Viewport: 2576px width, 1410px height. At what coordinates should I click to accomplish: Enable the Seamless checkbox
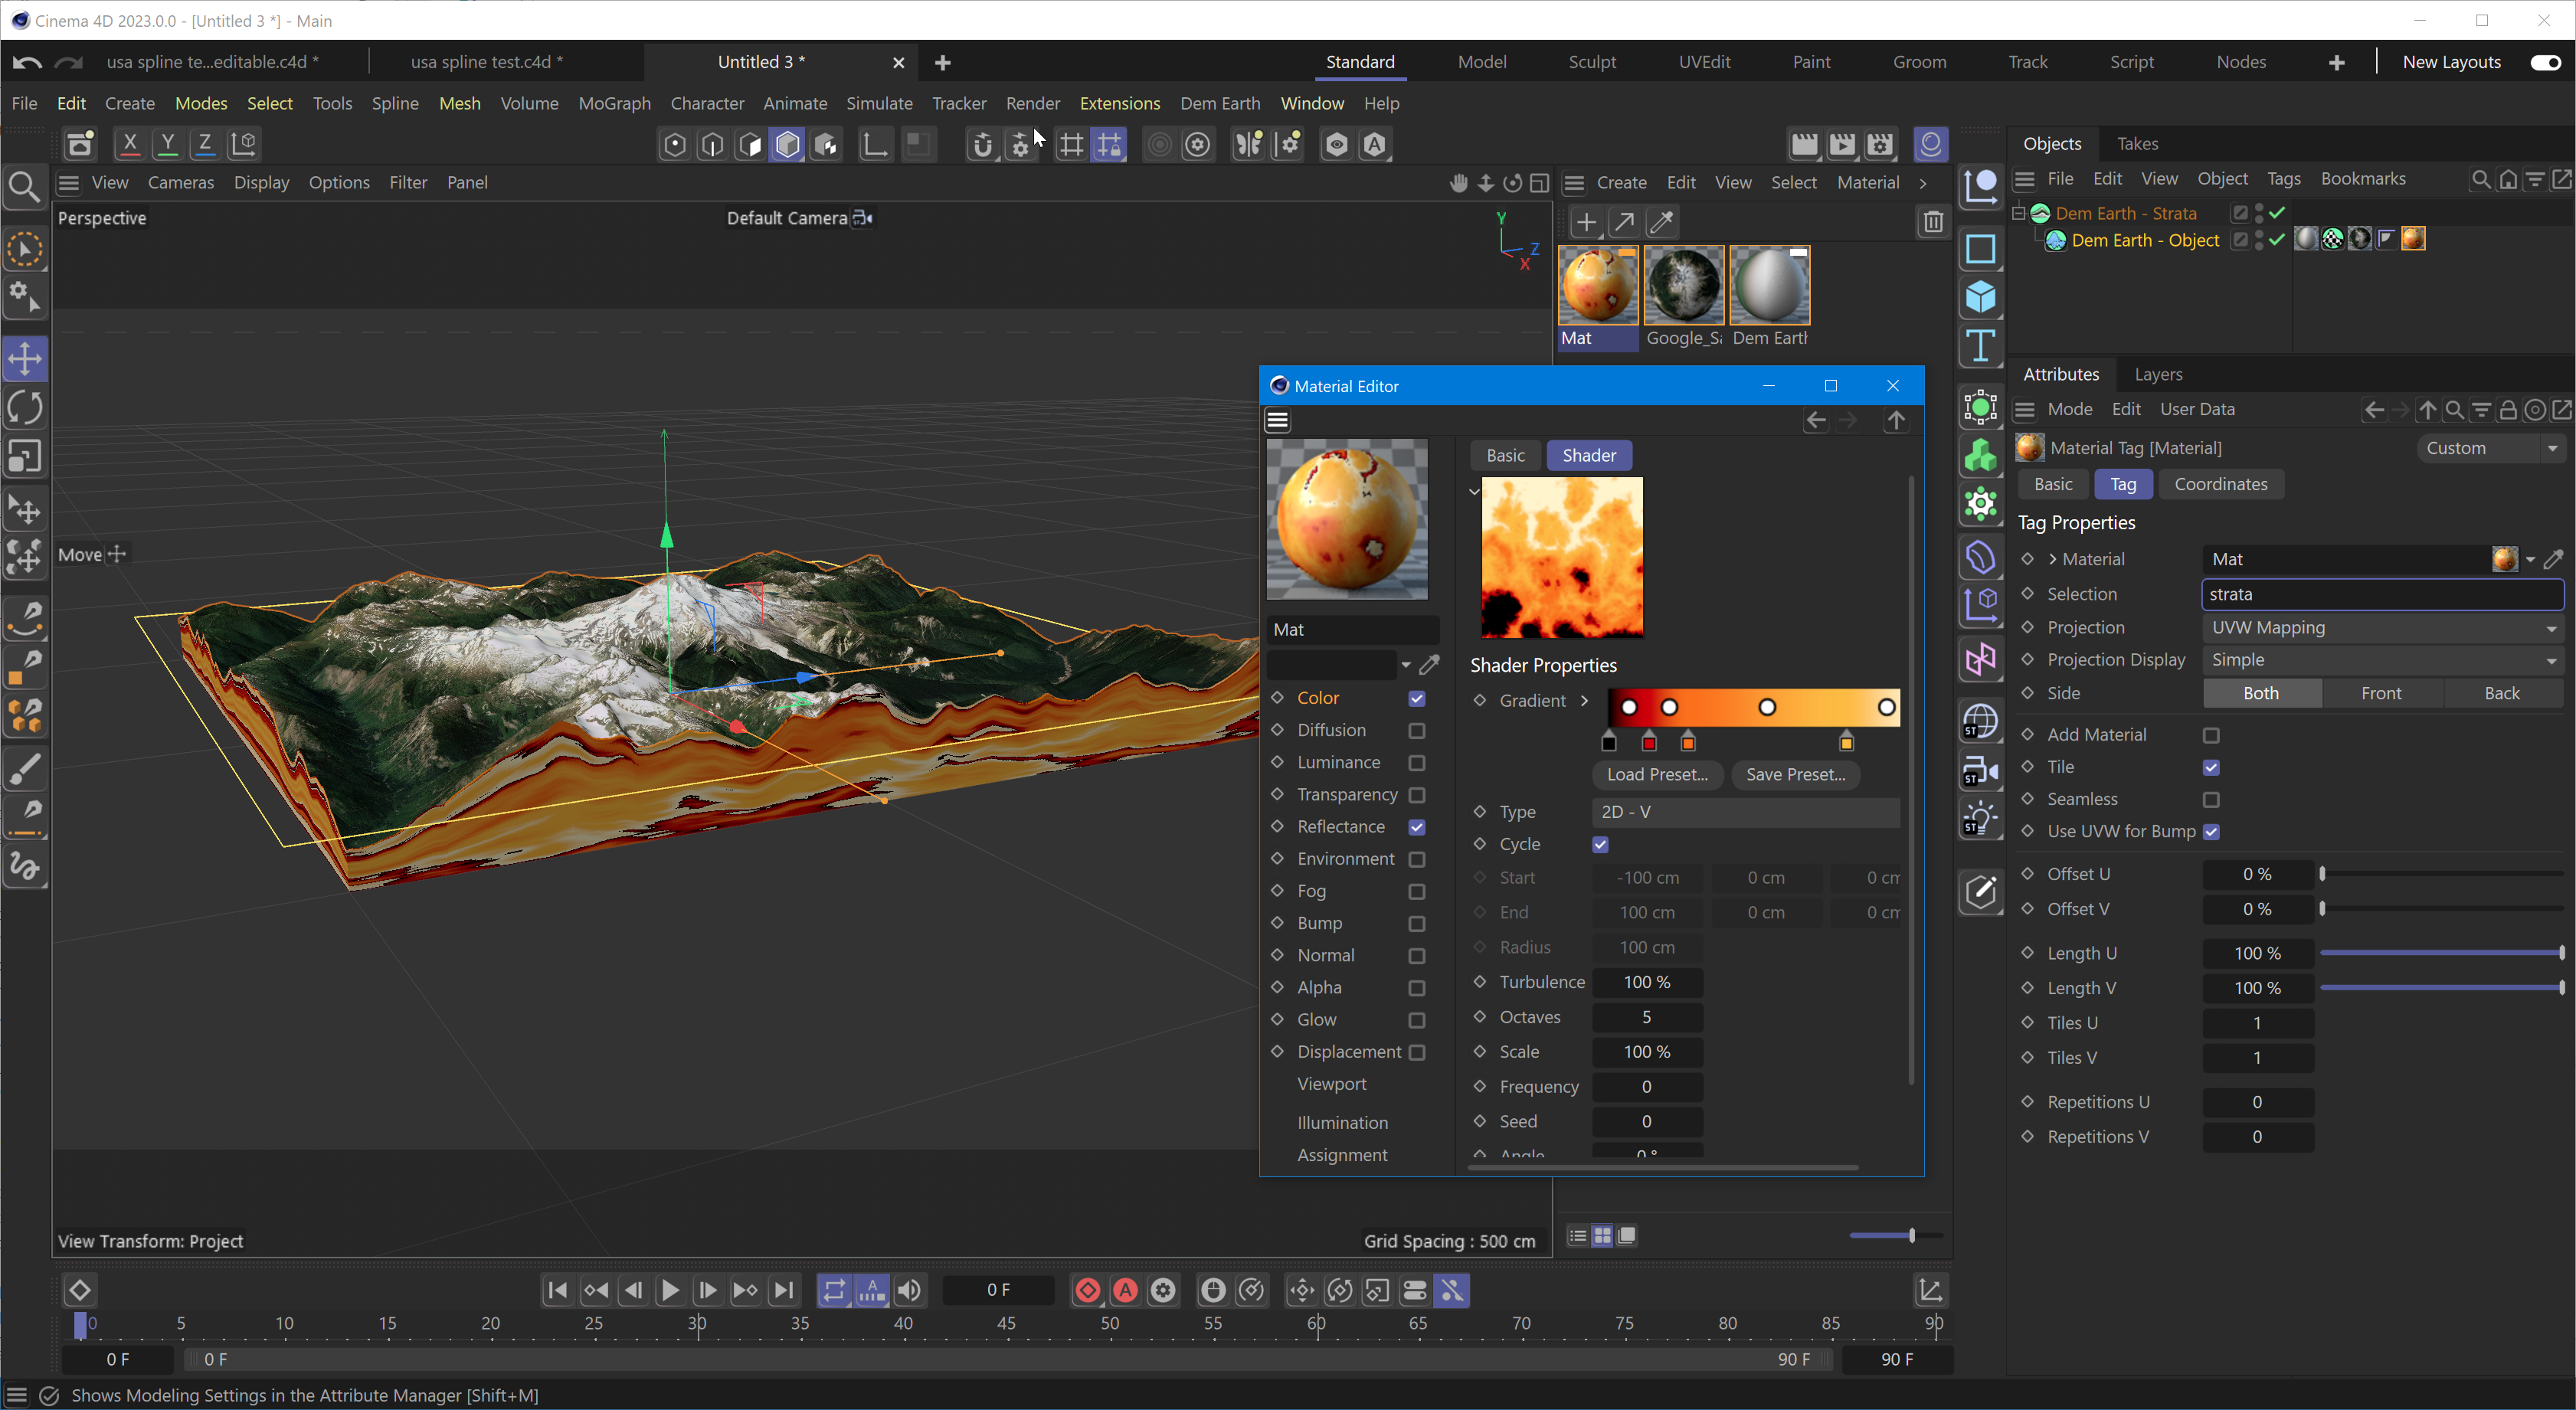click(x=2211, y=800)
